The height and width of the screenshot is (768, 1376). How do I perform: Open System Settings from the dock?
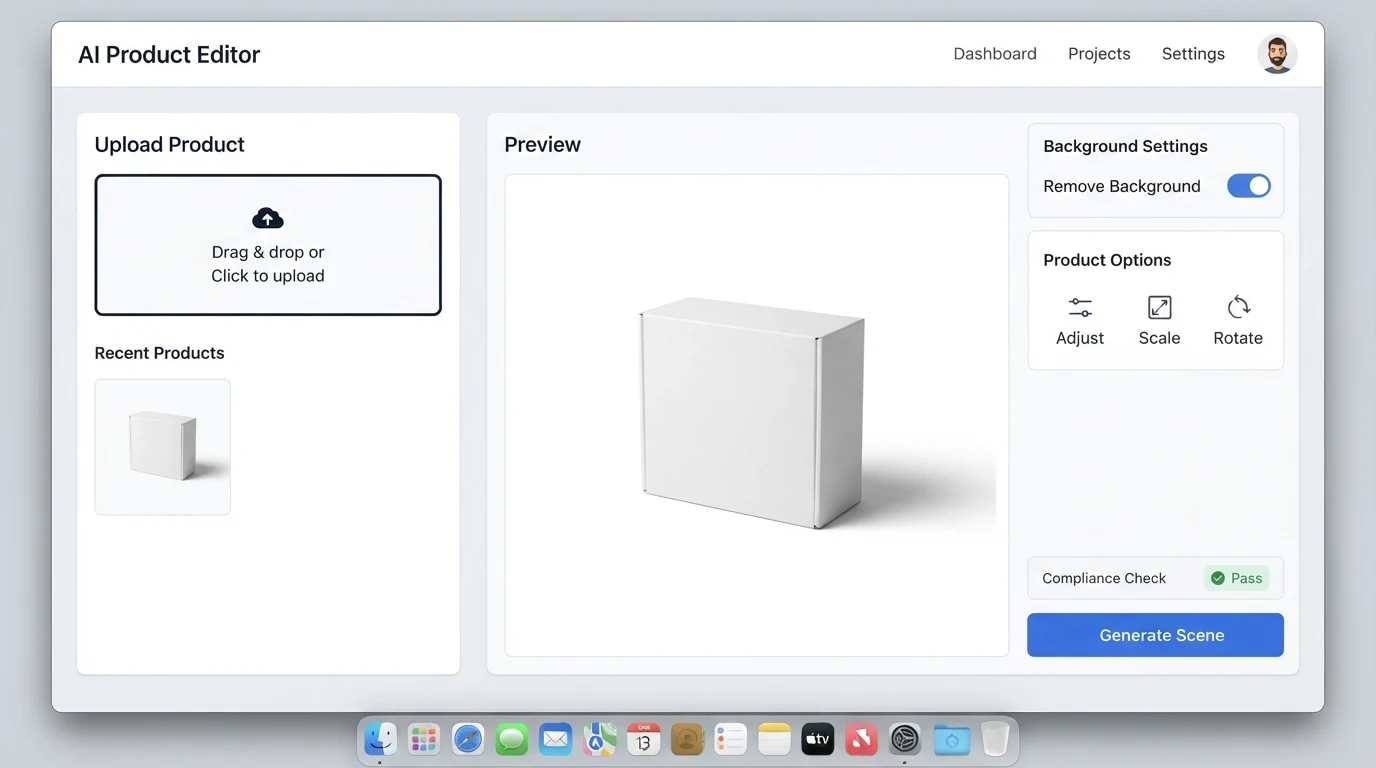click(905, 740)
